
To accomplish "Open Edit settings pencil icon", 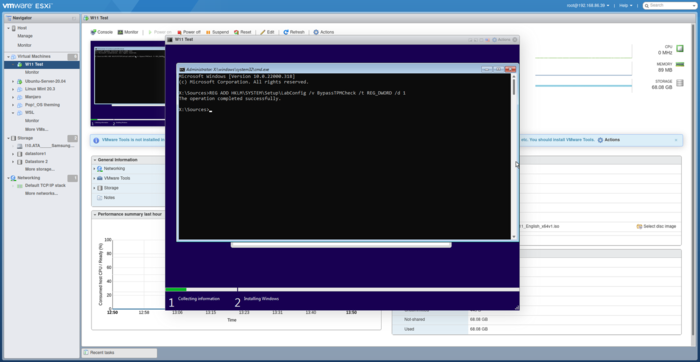I will (263, 32).
